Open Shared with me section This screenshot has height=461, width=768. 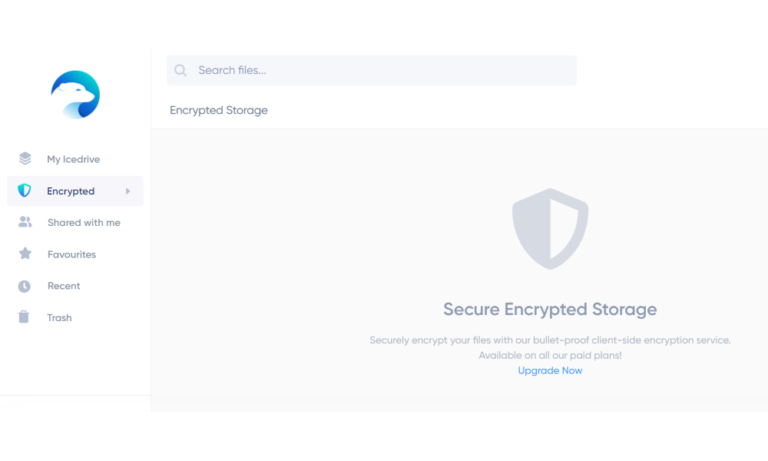(75, 222)
